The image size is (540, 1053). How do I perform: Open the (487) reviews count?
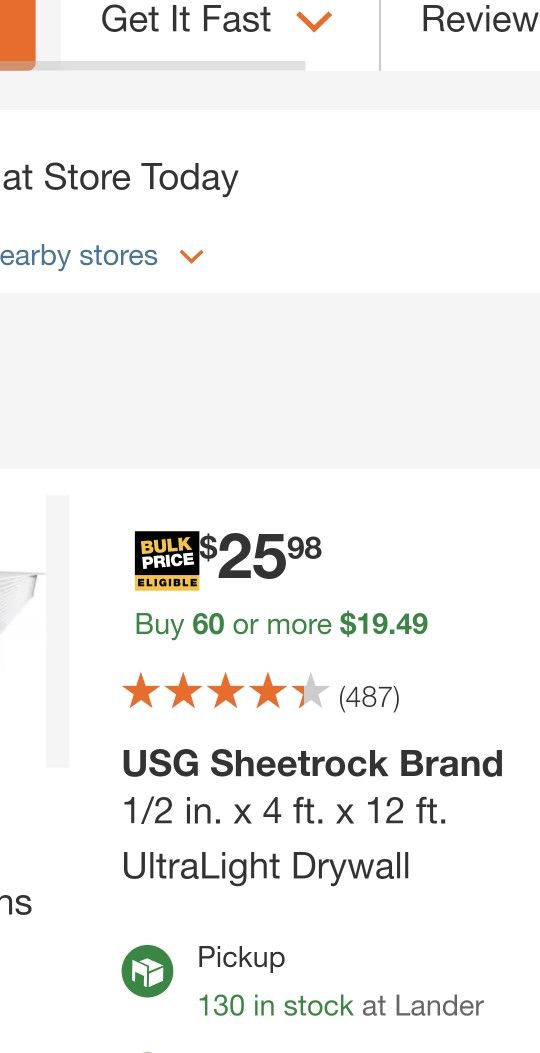point(369,698)
